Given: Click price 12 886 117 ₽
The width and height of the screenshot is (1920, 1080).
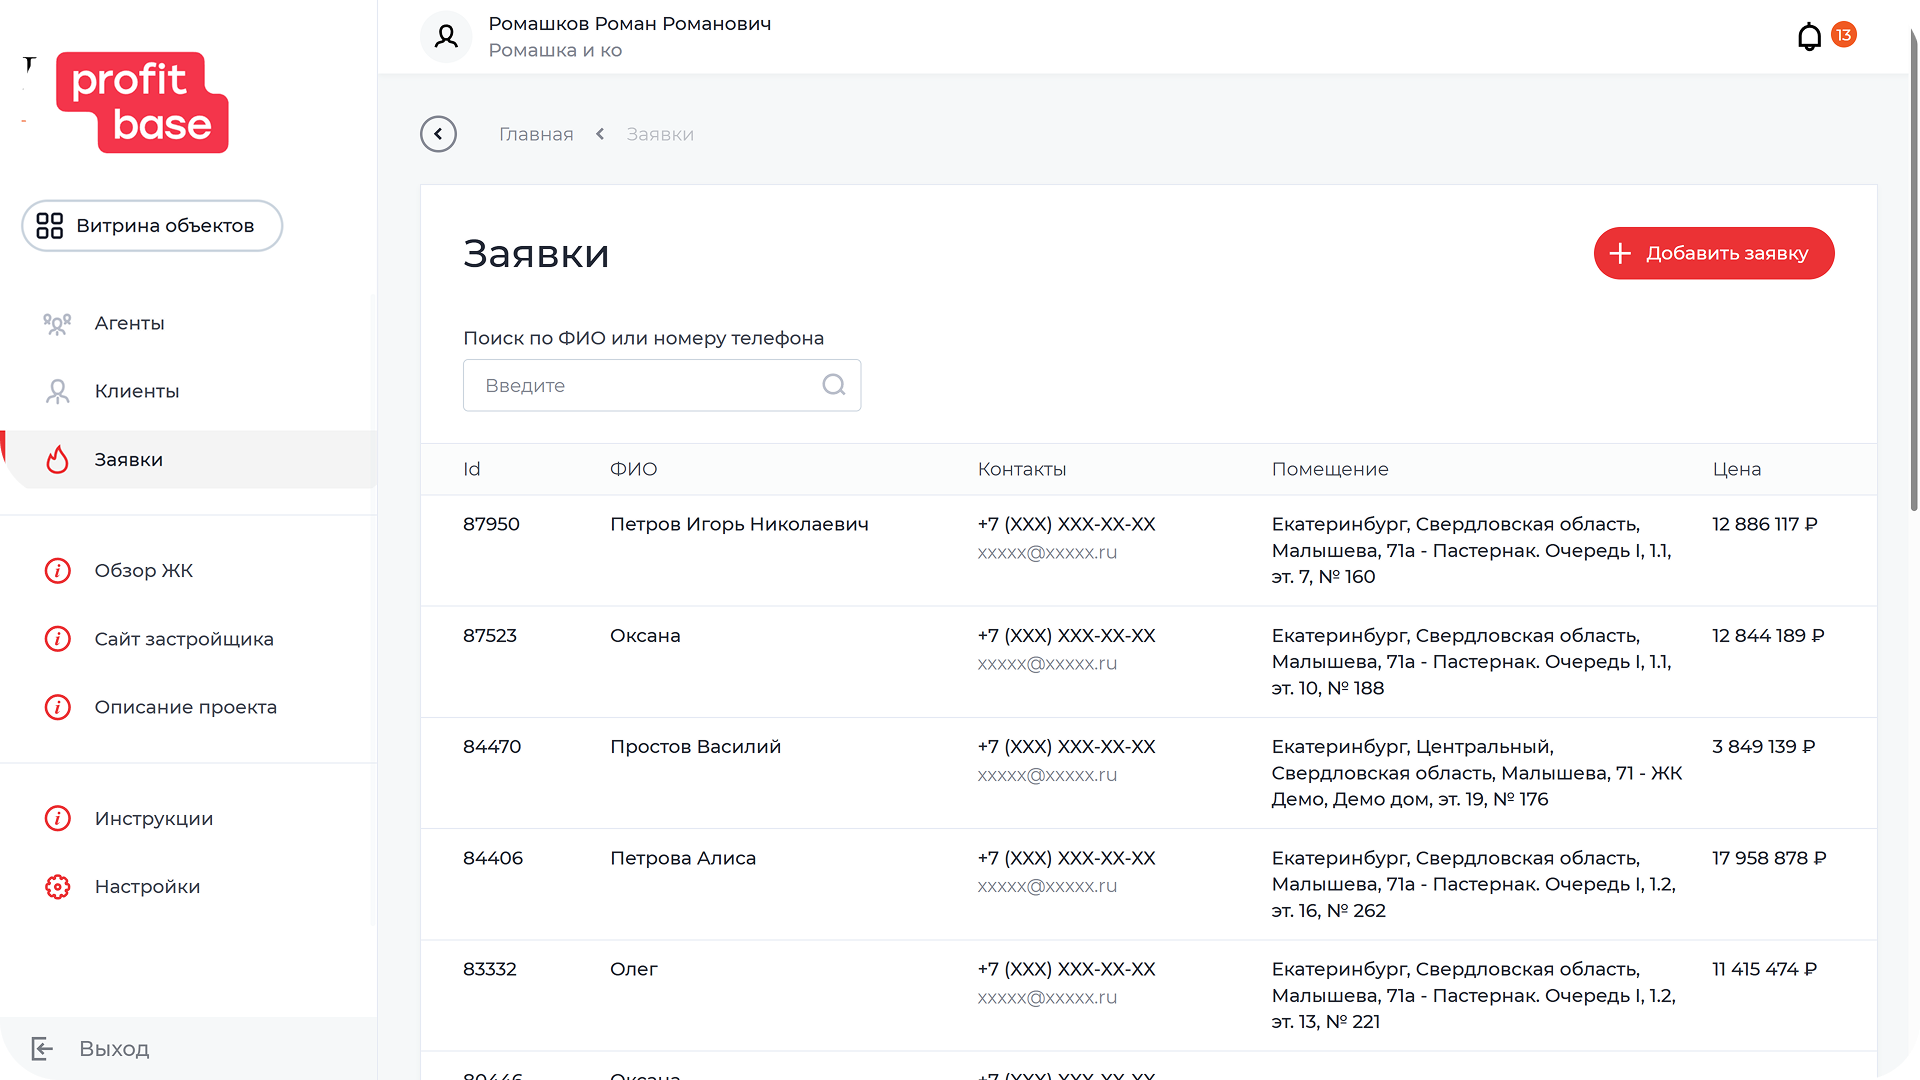Looking at the screenshot, I should click(1765, 524).
